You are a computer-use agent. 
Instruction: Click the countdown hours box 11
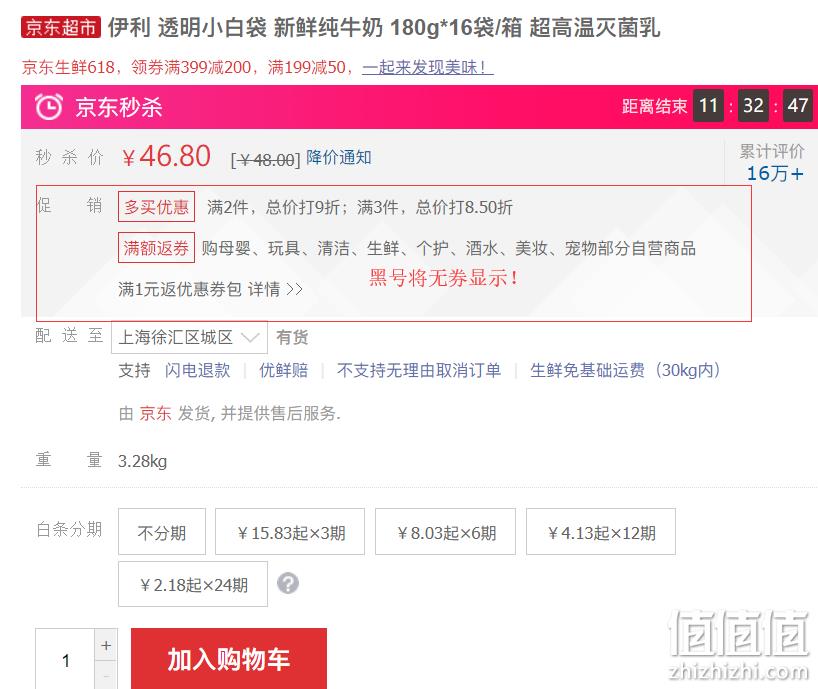(x=708, y=105)
